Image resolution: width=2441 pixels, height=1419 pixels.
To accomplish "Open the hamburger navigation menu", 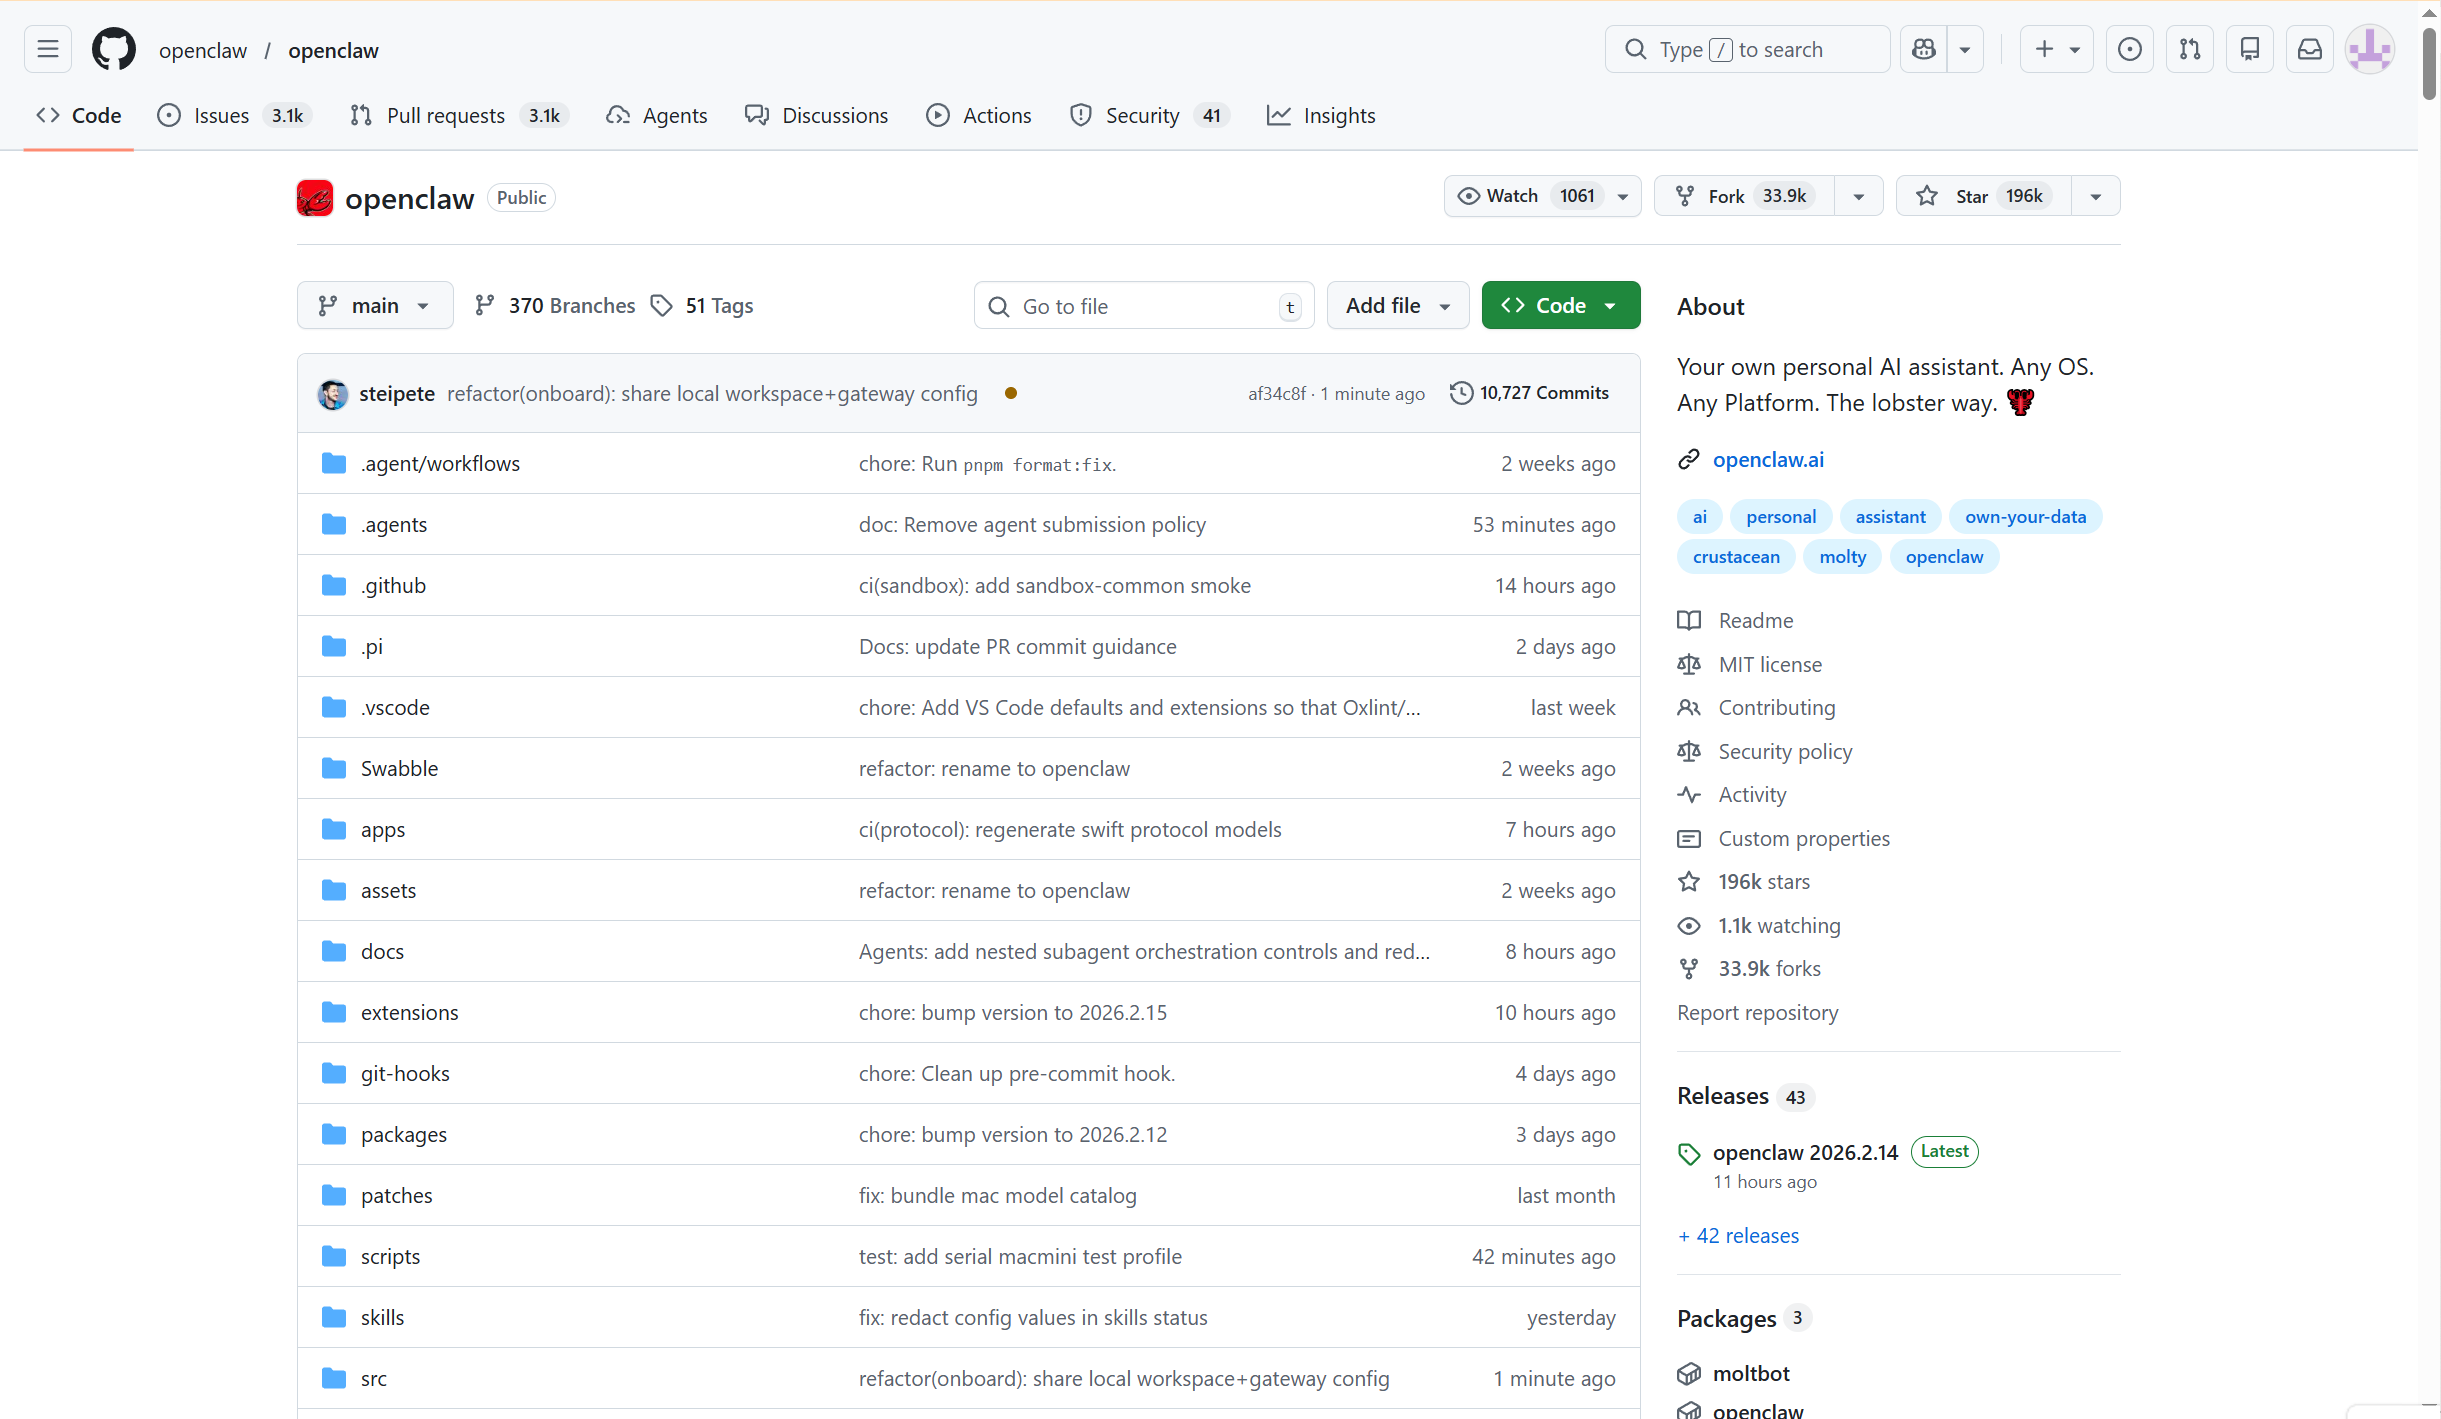I will [x=48, y=49].
